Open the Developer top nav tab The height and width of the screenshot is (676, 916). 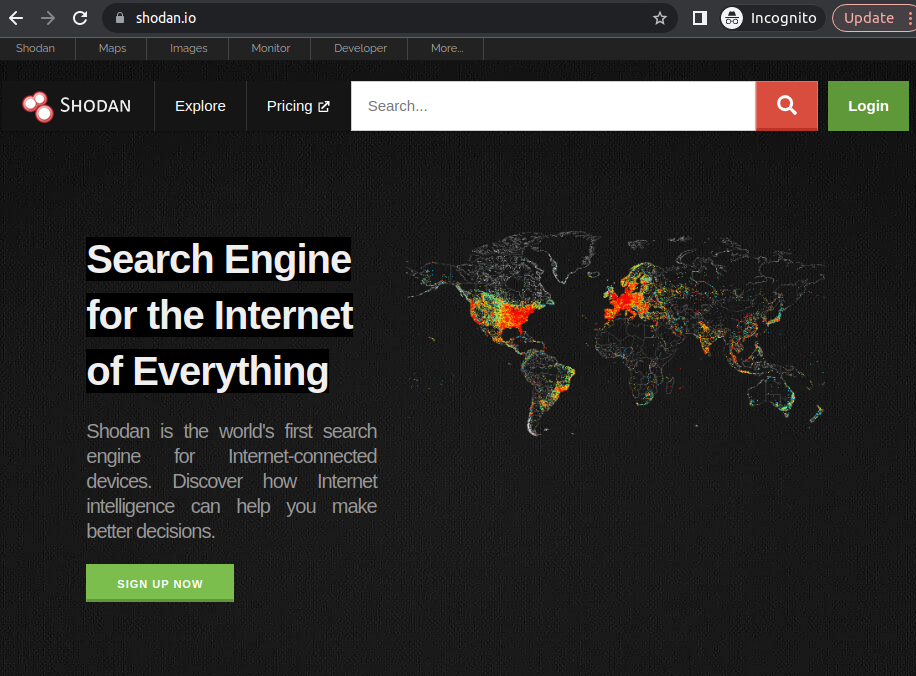click(360, 48)
